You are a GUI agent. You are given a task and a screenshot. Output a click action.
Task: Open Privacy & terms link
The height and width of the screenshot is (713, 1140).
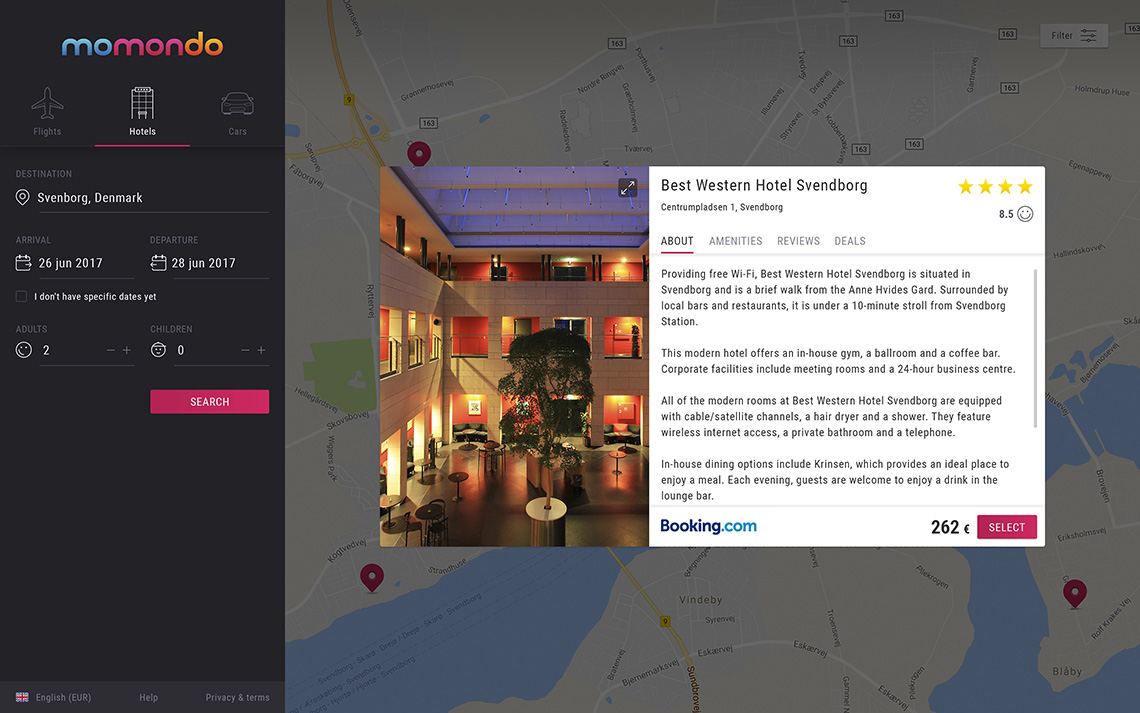tap(237, 698)
